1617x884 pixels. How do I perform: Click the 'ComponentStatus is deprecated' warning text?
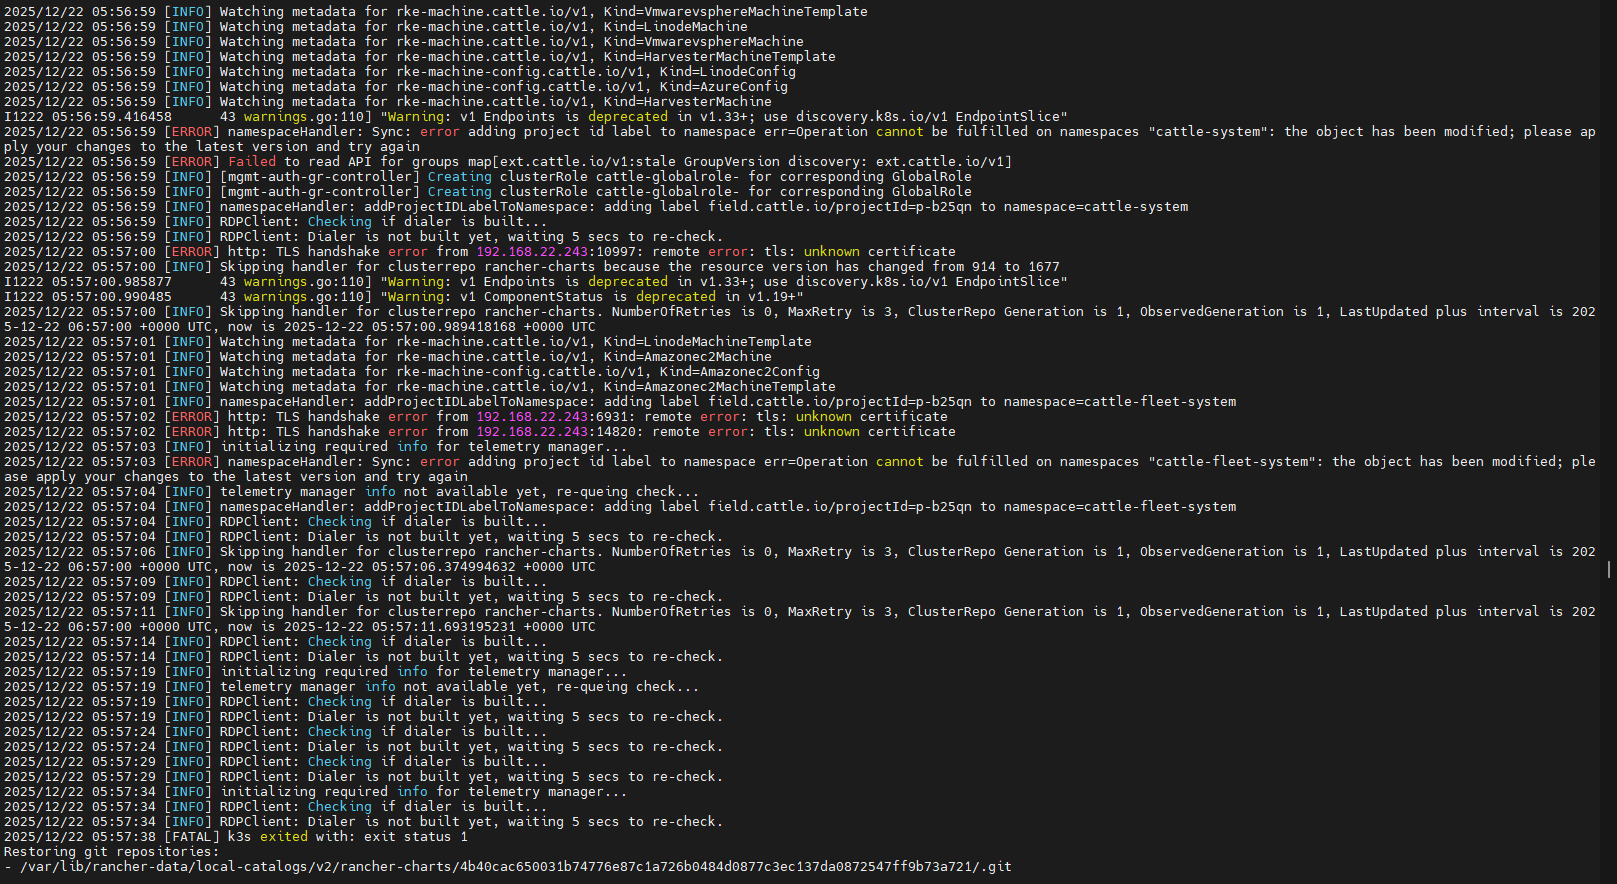(x=600, y=297)
